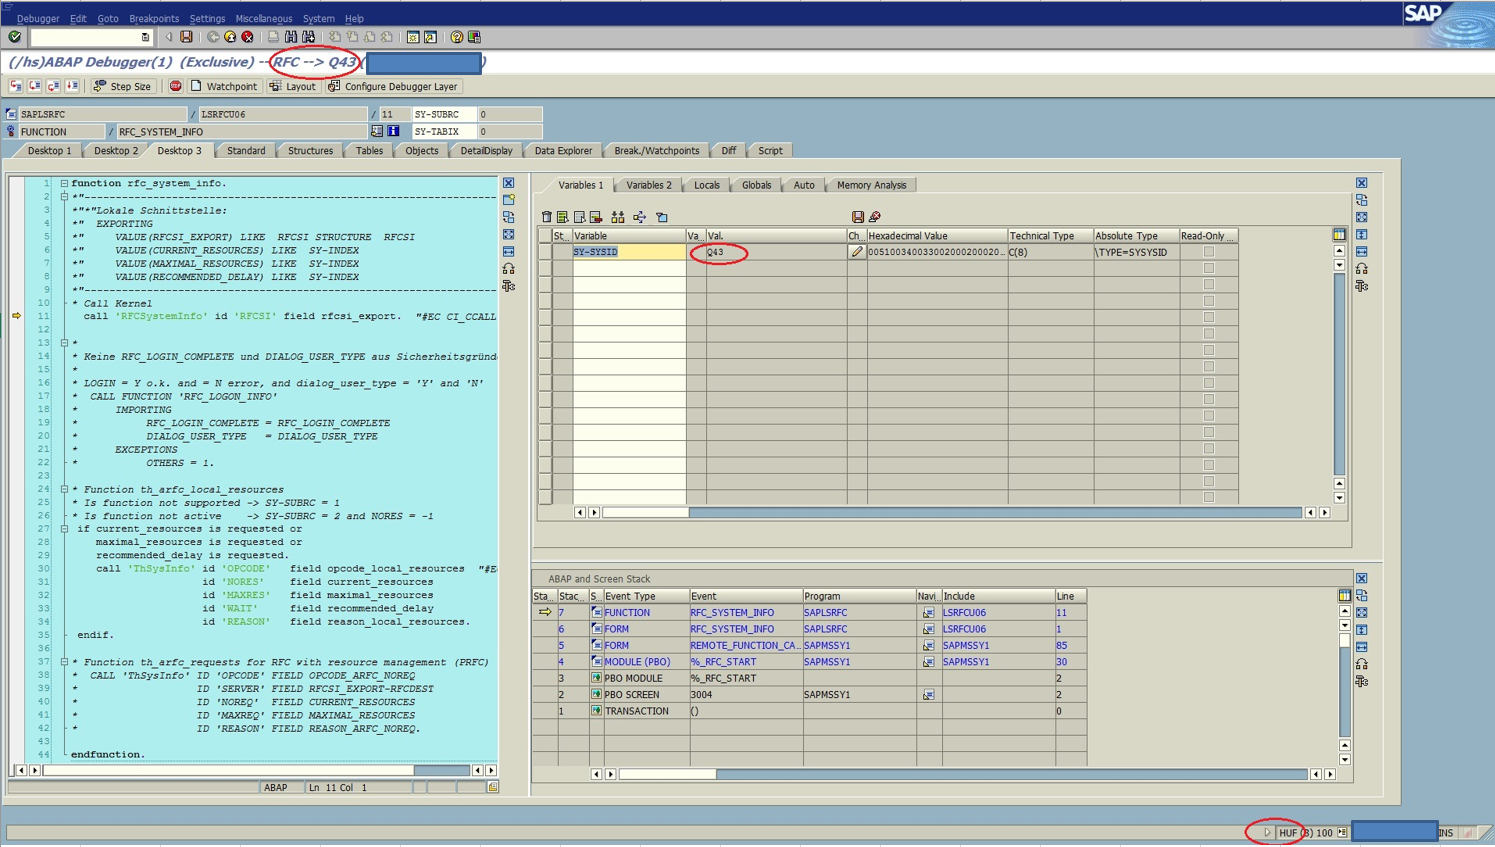This screenshot has height=847, width=1495.
Task: Toggle Read-Only checkbox in third variable row
Action: 1208,285
